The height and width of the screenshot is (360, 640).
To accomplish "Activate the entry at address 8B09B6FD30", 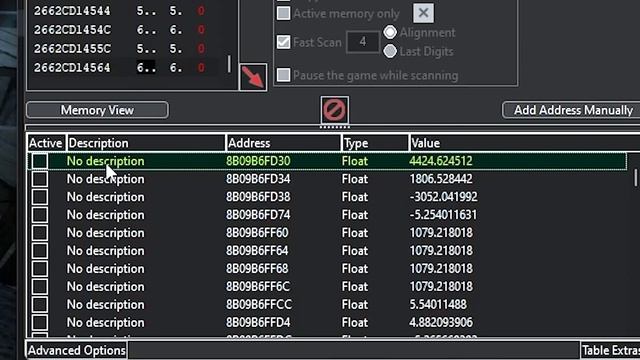I will click(x=40, y=161).
